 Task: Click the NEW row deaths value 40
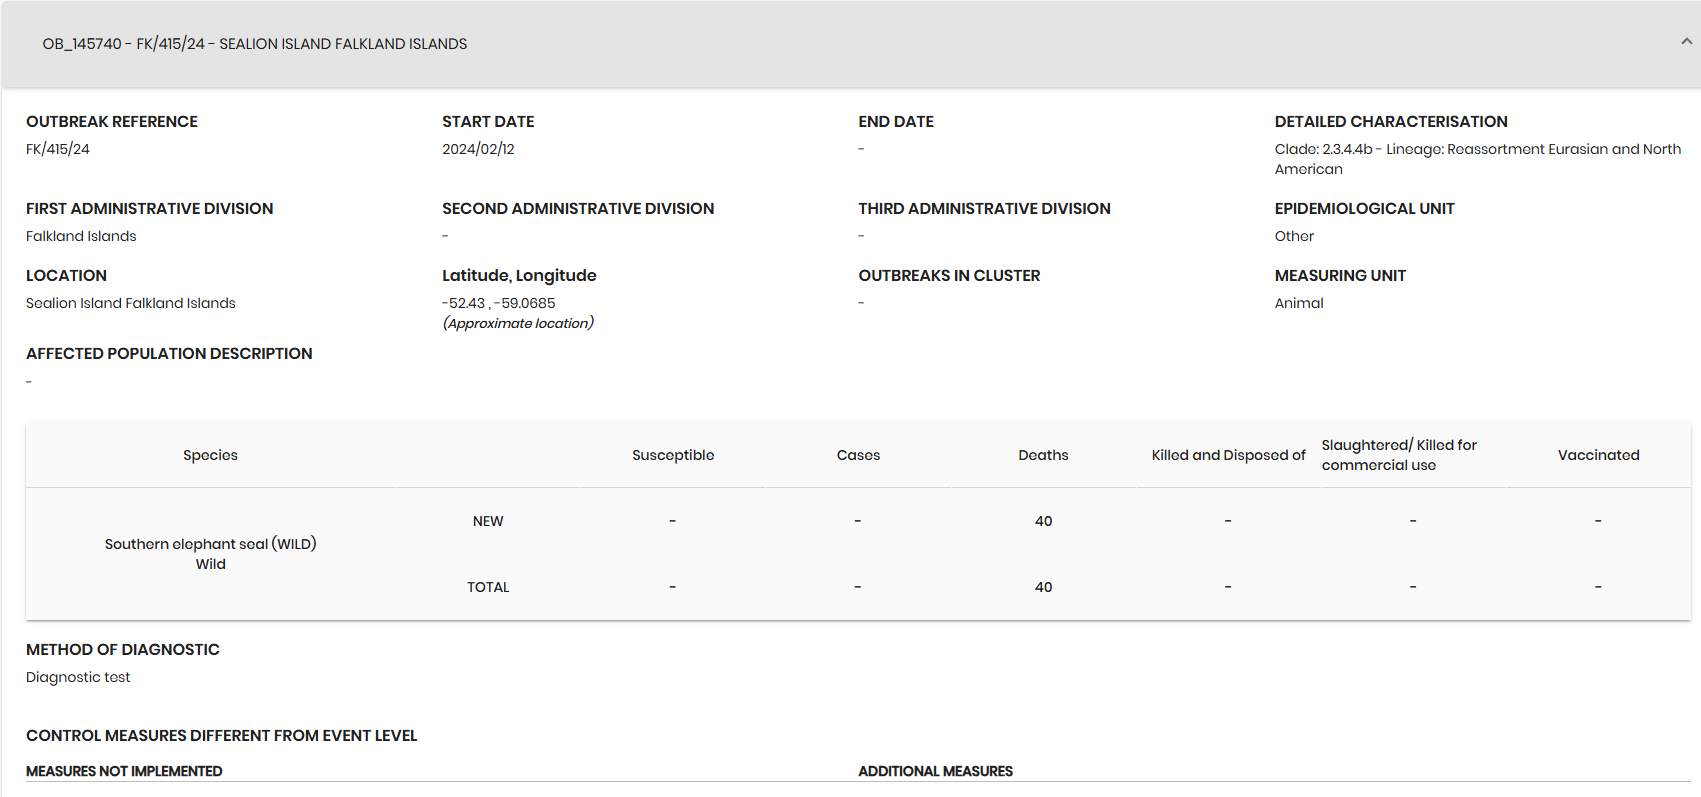[x=1043, y=521]
